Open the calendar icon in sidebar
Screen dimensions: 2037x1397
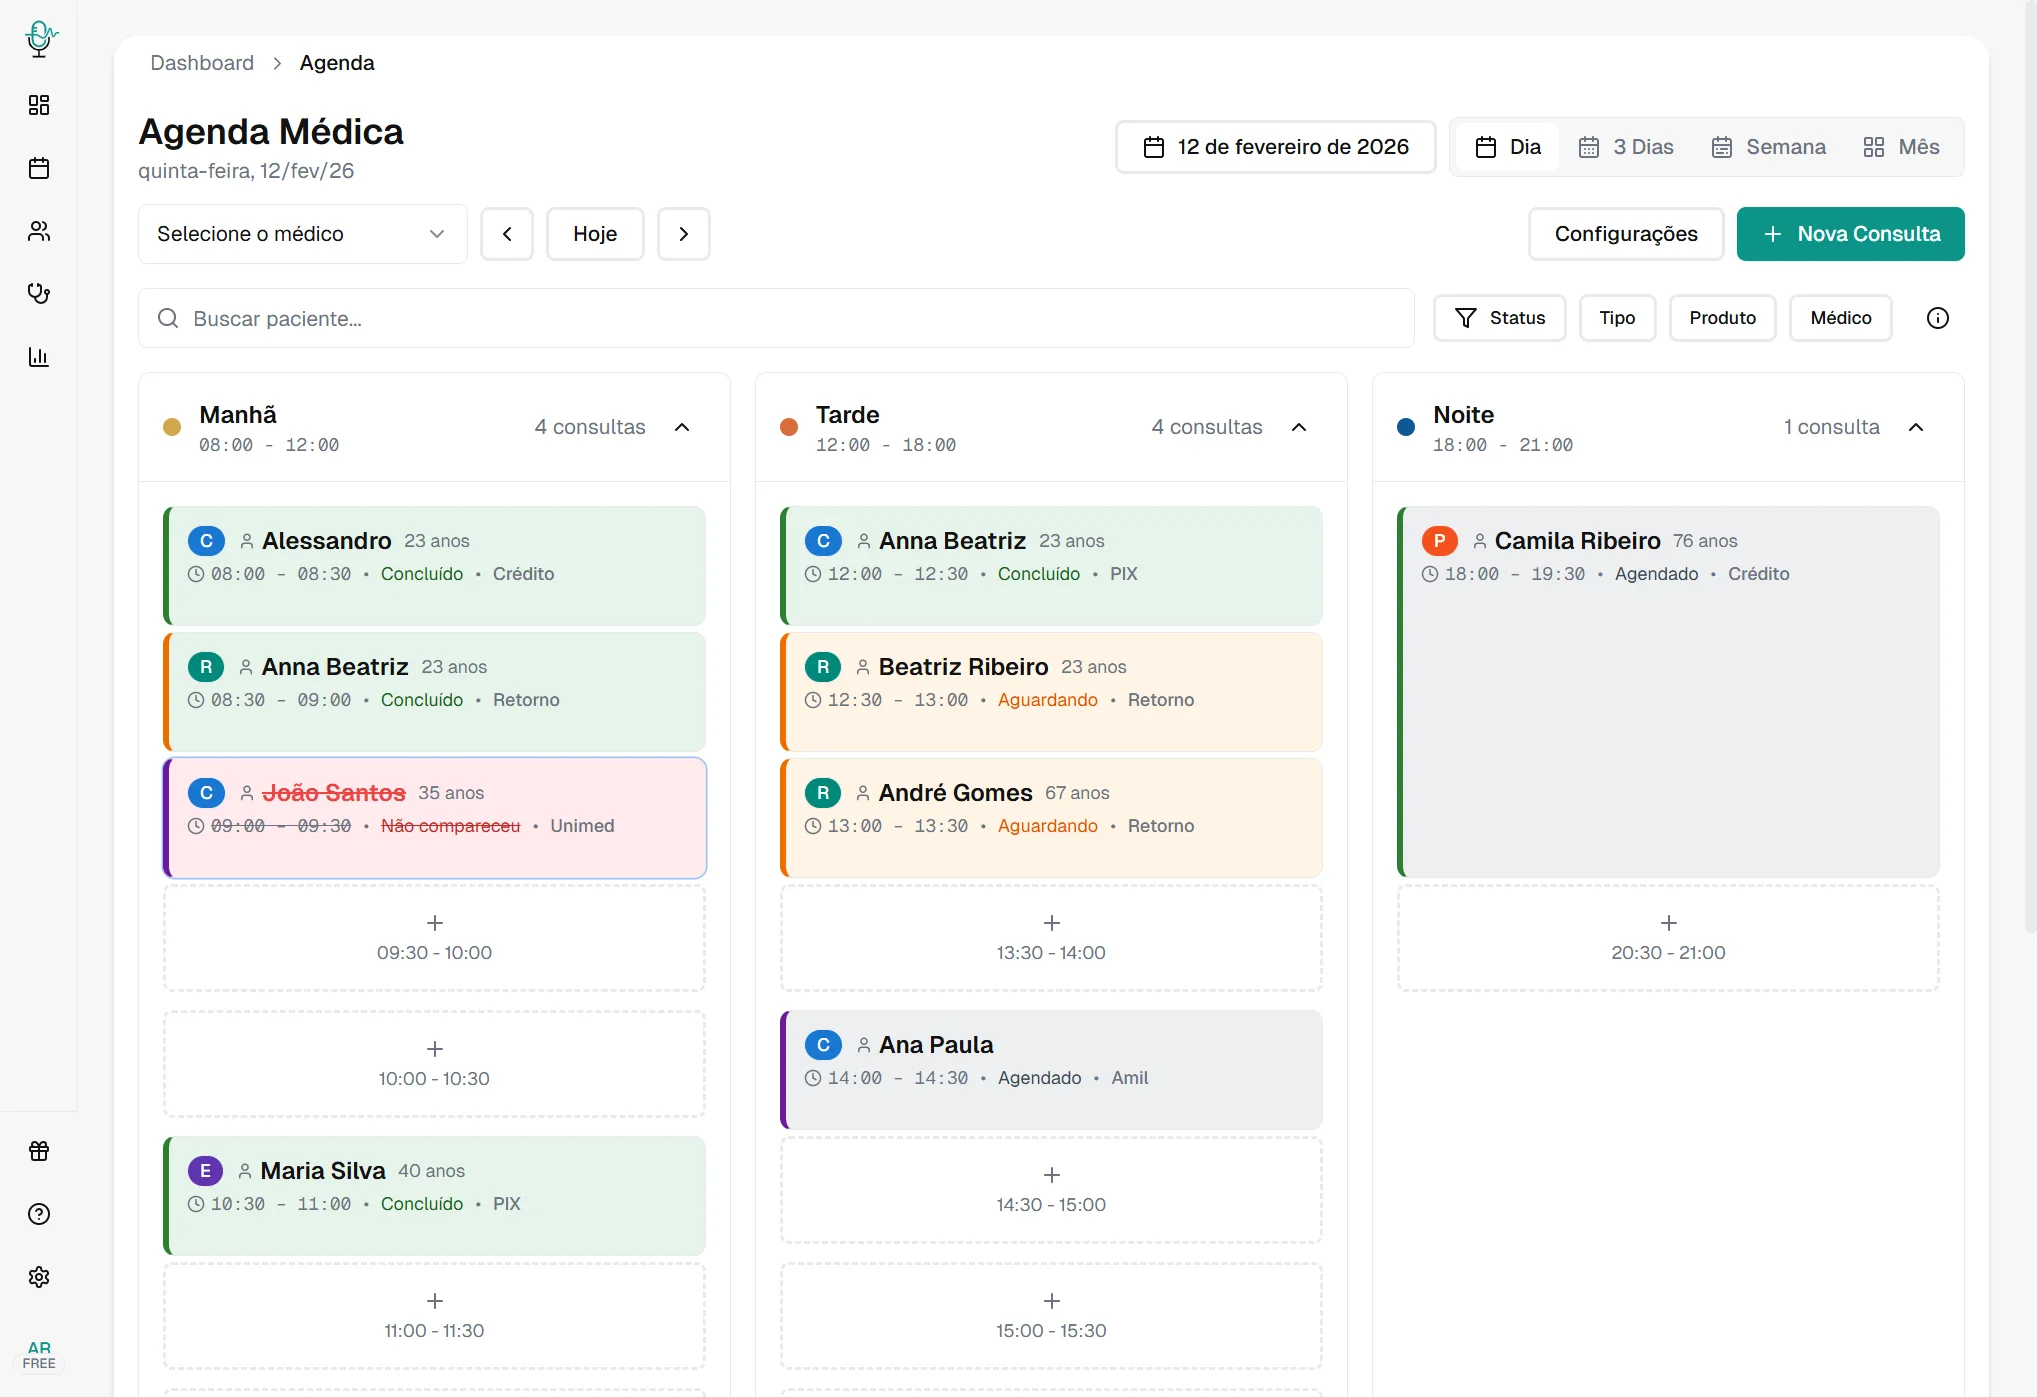pos(39,168)
